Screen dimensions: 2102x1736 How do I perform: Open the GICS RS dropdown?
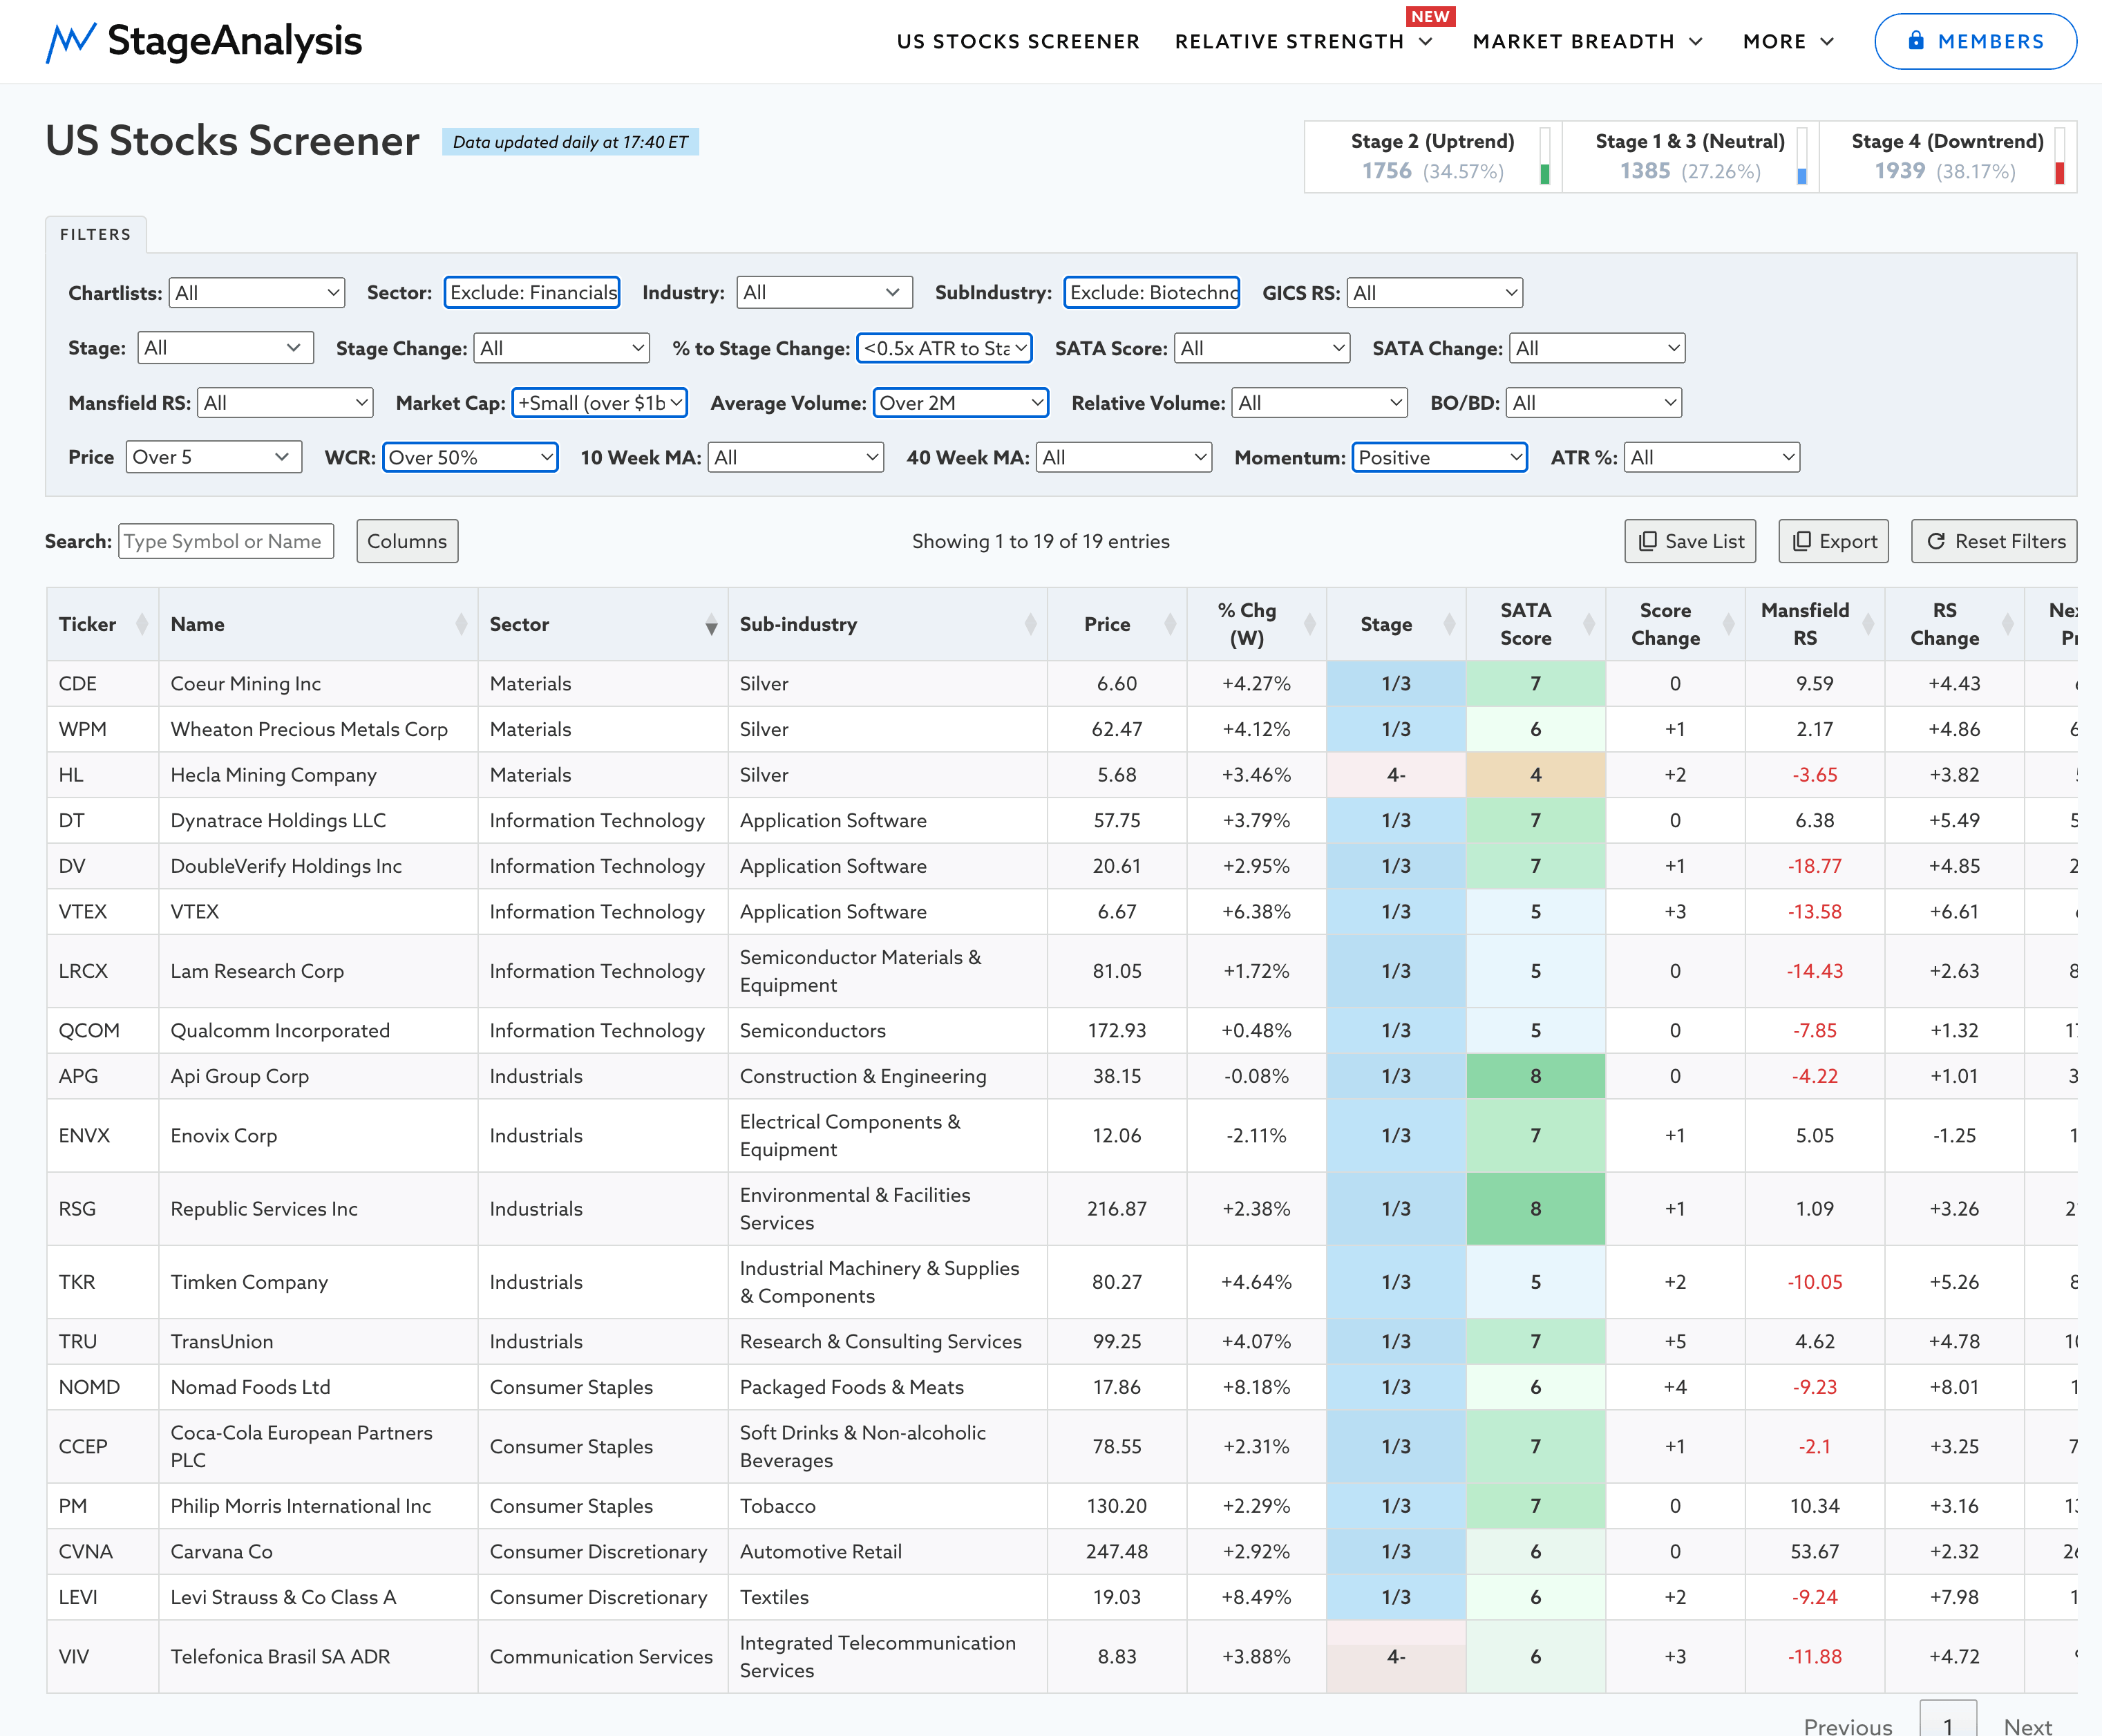[1434, 293]
